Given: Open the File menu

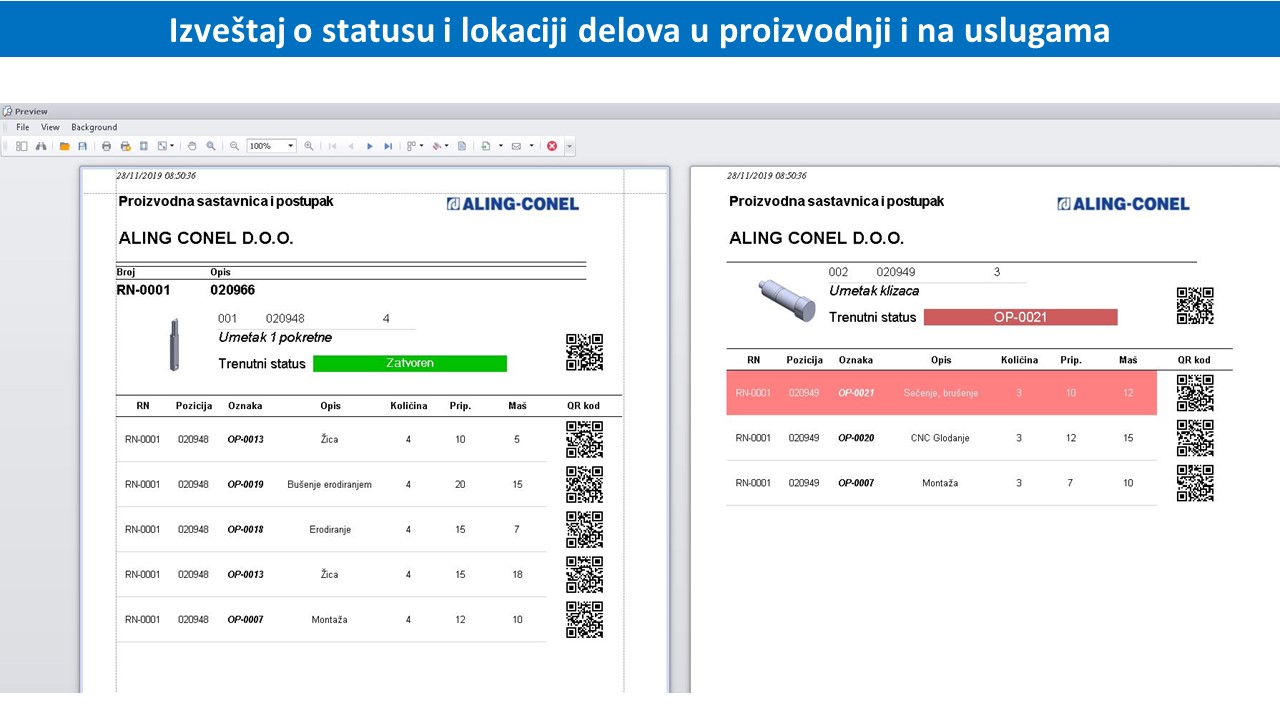Looking at the screenshot, I should [x=23, y=127].
